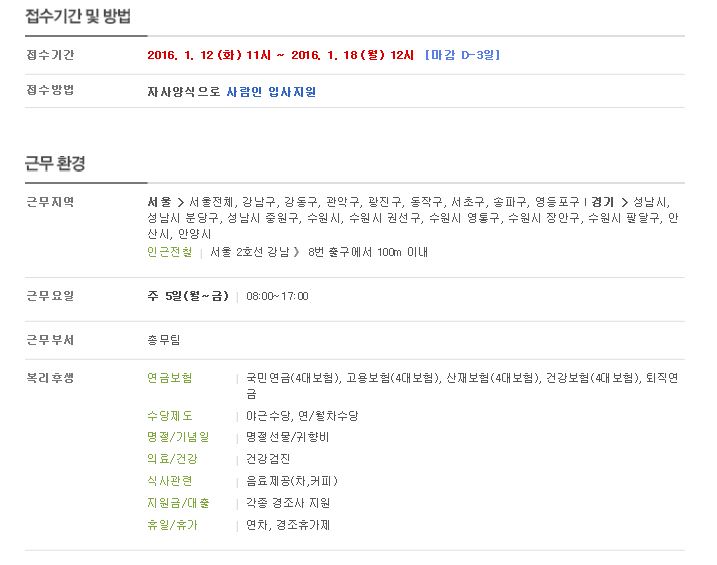
Task: Click the arrow chevron after 서울
Action: pyautogui.click(x=180, y=202)
